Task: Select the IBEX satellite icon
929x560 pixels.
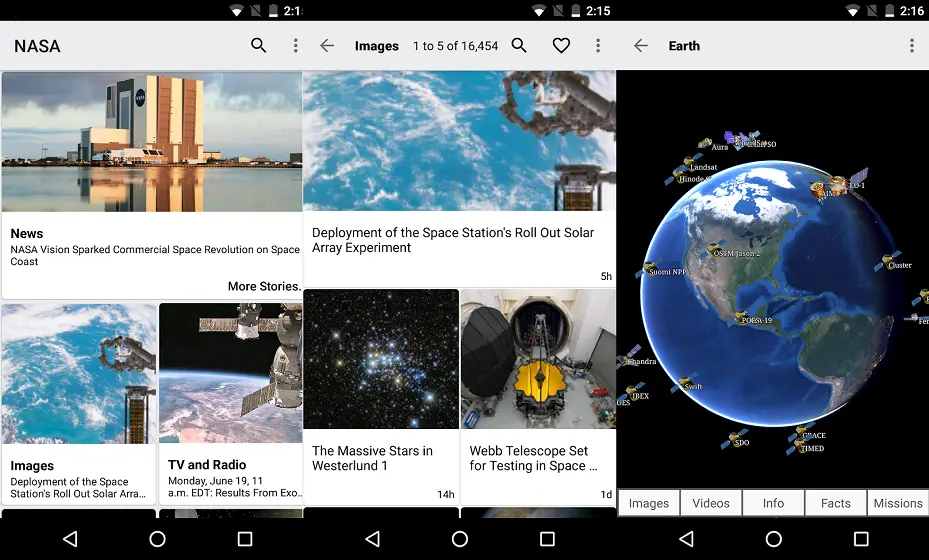Action: pyautogui.click(x=632, y=391)
